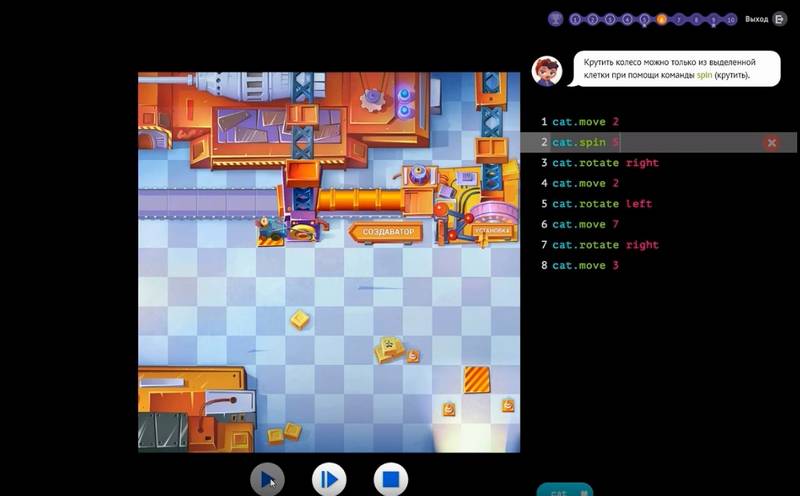Jump to level 5 circle
800x496 pixels.
click(644, 19)
